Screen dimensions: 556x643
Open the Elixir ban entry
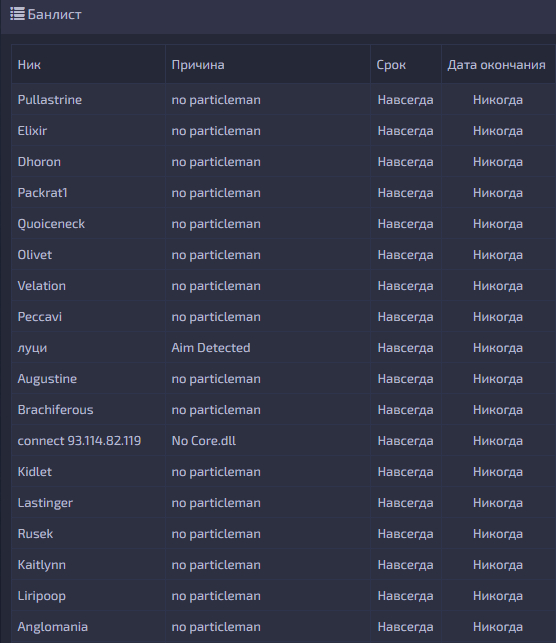[x=283, y=131]
